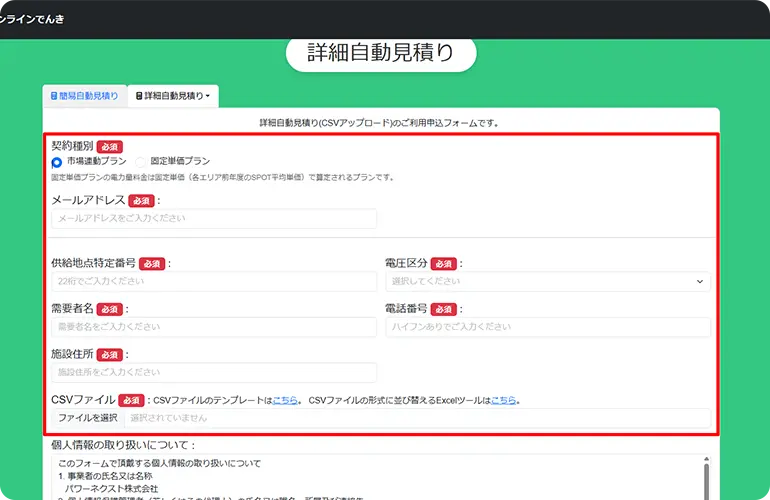Click the calculator icon on 詳細自動見積り tab
Screen dimensions: 770x500
pyautogui.click(x=139, y=96)
